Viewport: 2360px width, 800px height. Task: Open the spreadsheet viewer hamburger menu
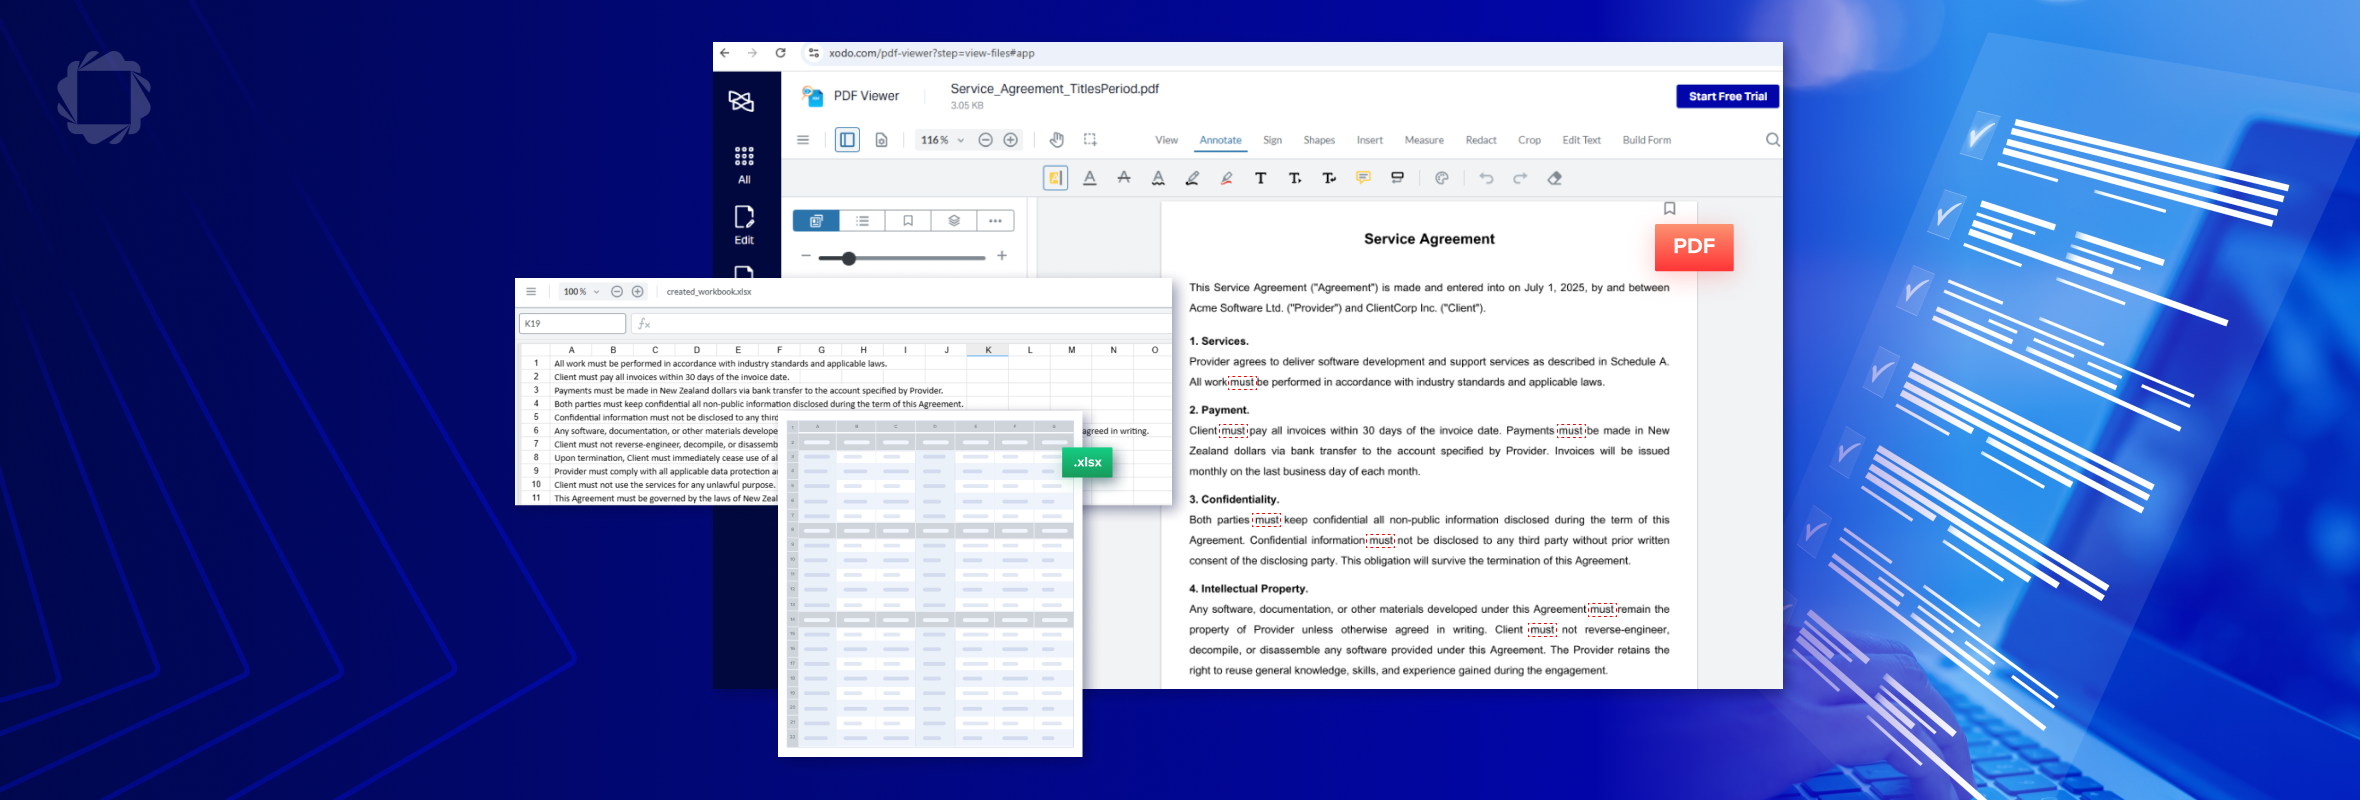[531, 292]
